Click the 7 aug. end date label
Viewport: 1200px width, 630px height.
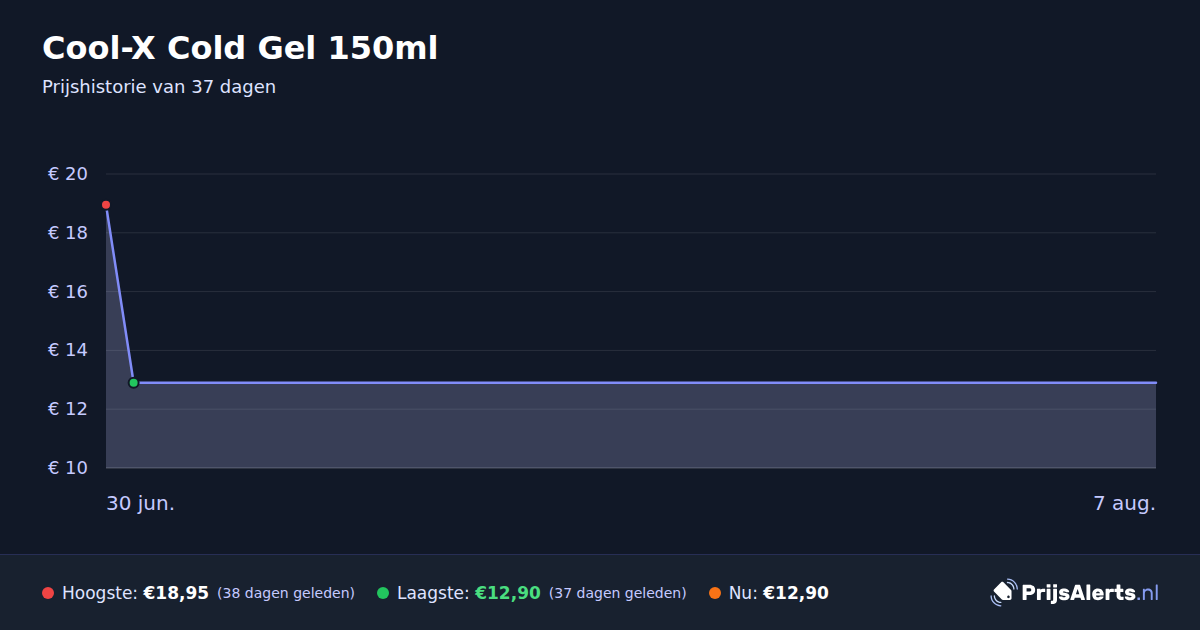pos(1124,504)
